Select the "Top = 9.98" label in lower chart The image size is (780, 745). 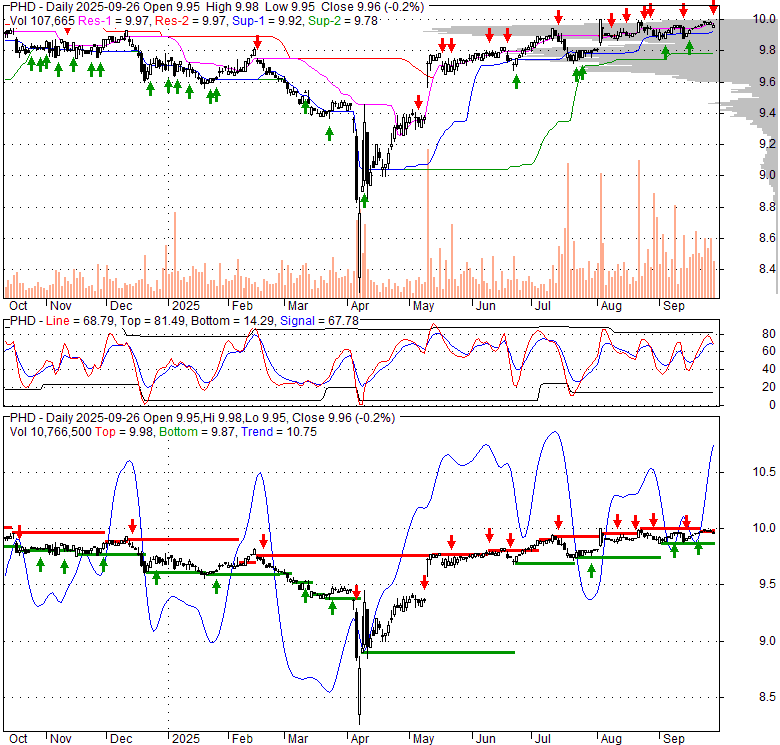coord(125,432)
